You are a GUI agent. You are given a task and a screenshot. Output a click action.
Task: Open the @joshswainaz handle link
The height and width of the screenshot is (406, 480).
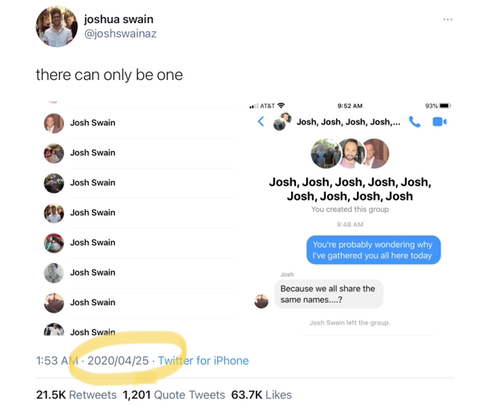pos(120,34)
